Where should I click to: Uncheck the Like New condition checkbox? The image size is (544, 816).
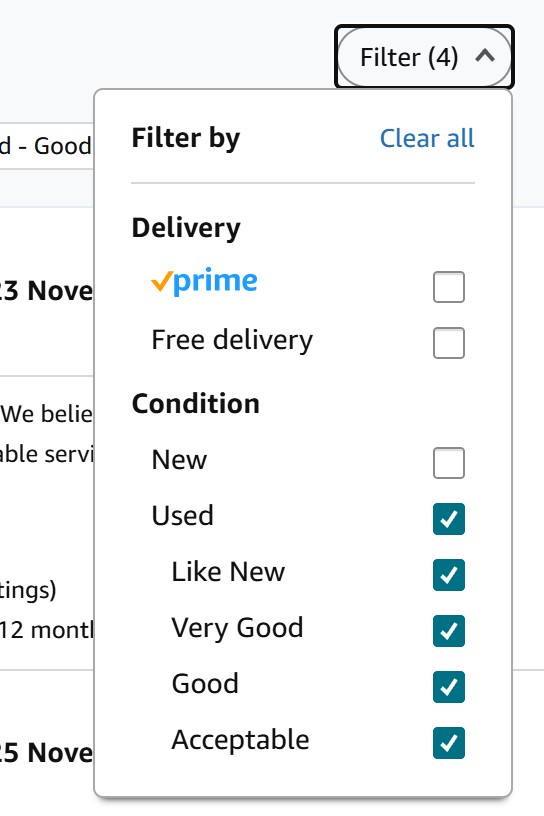tap(449, 575)
